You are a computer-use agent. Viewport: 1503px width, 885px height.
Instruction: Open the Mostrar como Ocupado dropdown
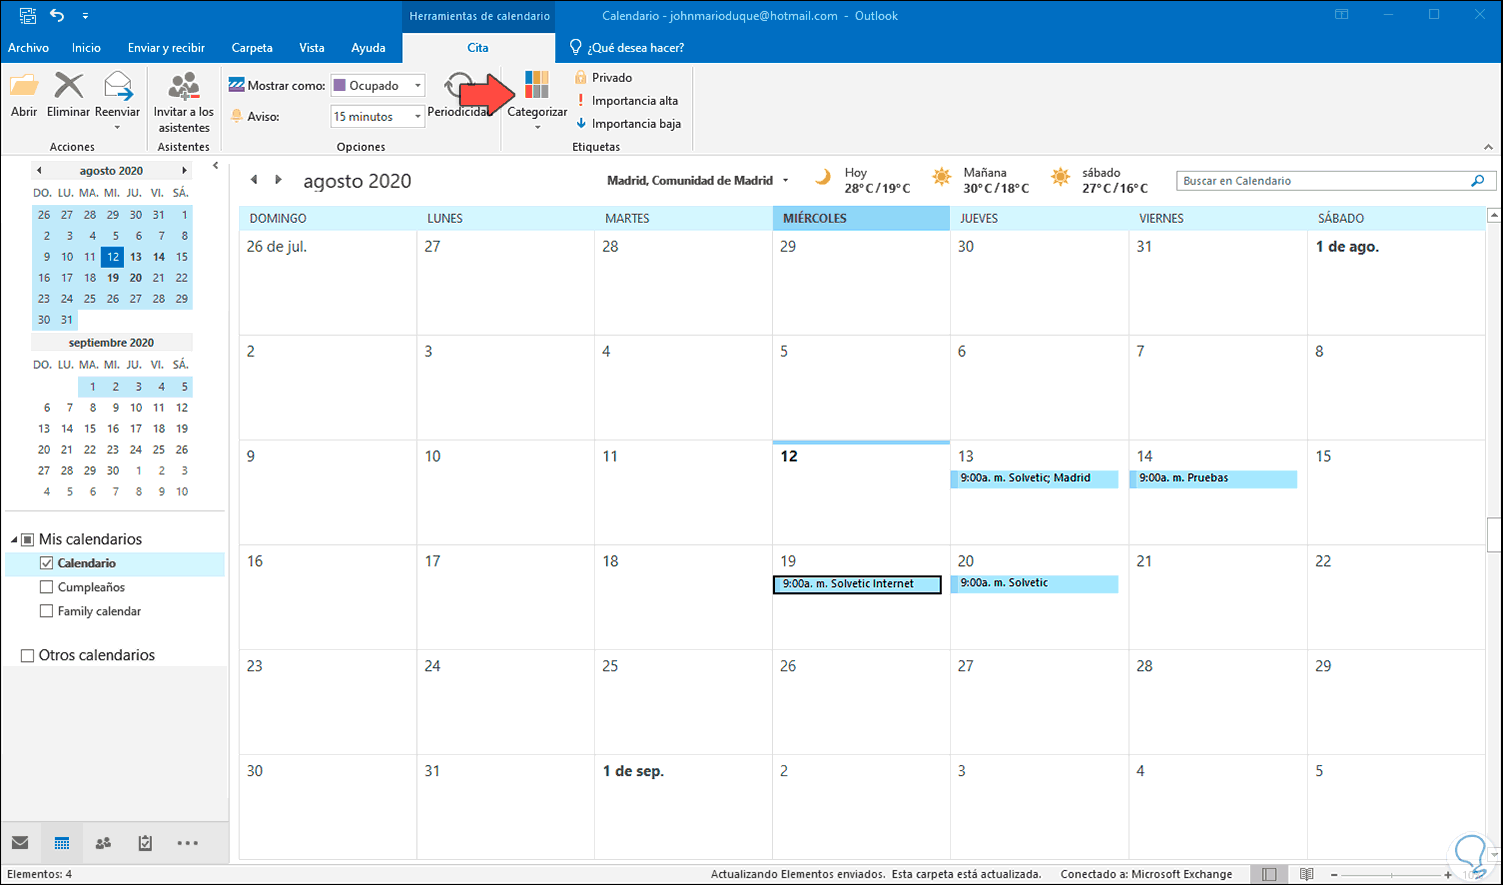(x=377, y=86)
